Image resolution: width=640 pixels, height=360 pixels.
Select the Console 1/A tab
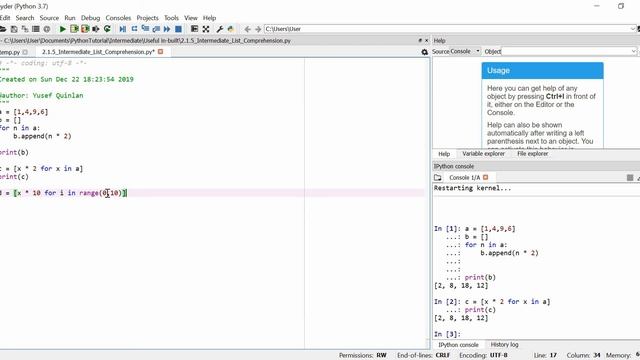click(x=464, y=178)
